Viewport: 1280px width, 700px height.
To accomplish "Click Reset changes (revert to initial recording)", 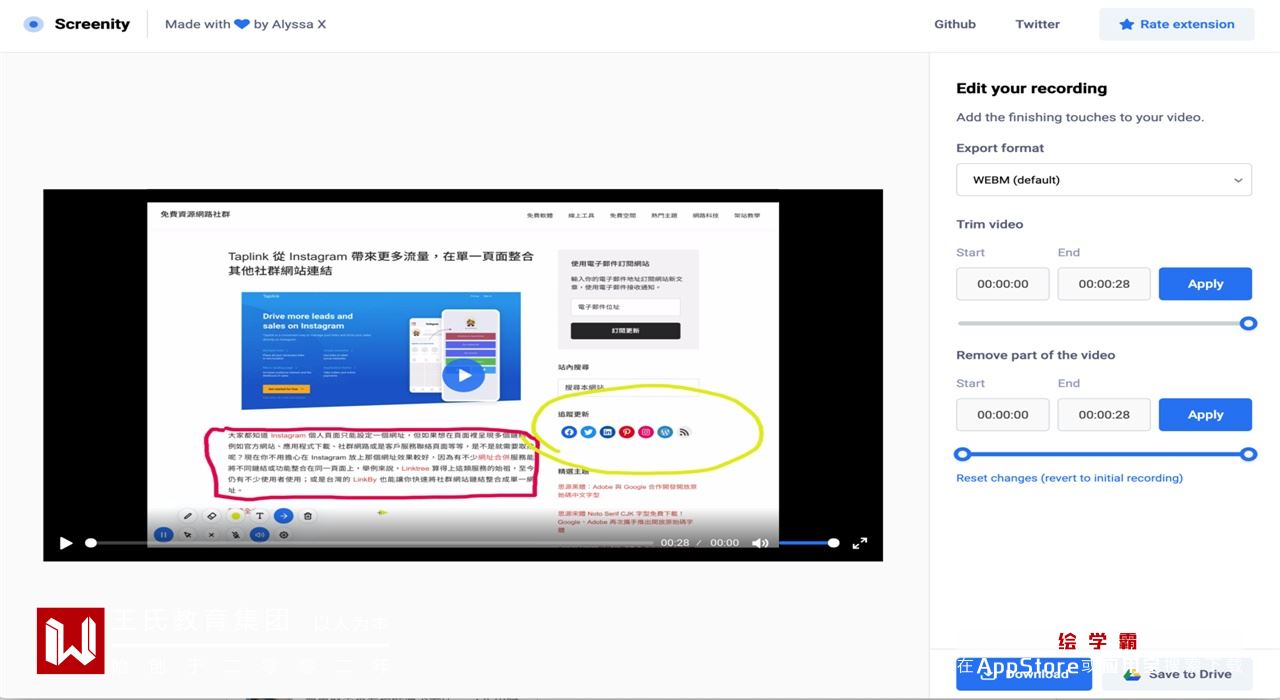I will pos(1069,478).
